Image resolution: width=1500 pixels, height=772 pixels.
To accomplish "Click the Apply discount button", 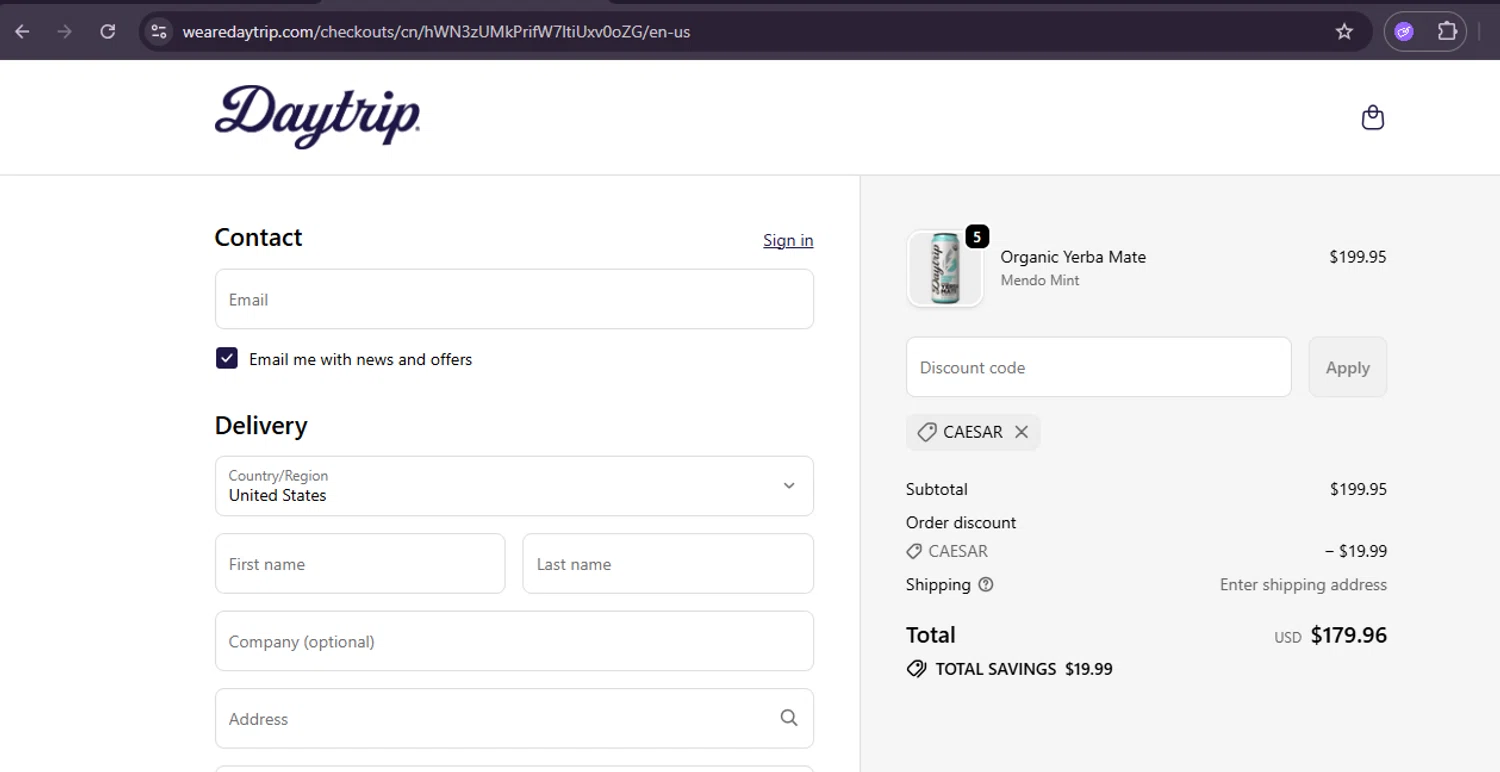I will (x=1348, y=367).
